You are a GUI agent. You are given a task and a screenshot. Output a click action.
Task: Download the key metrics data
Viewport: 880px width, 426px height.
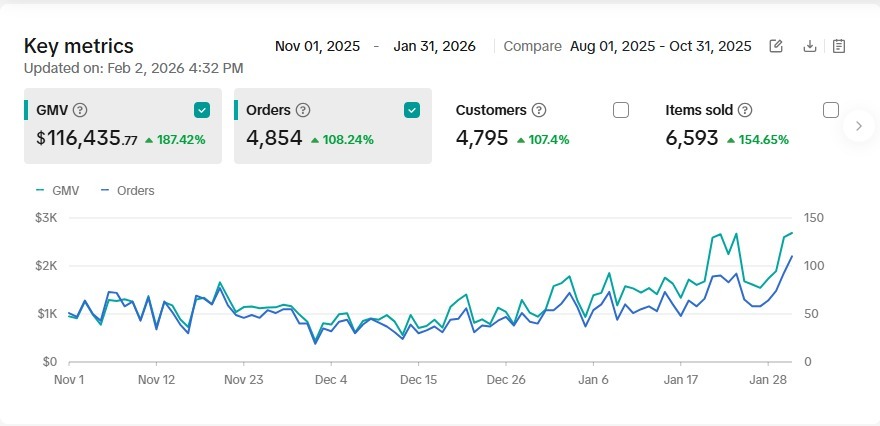point(810,46)
